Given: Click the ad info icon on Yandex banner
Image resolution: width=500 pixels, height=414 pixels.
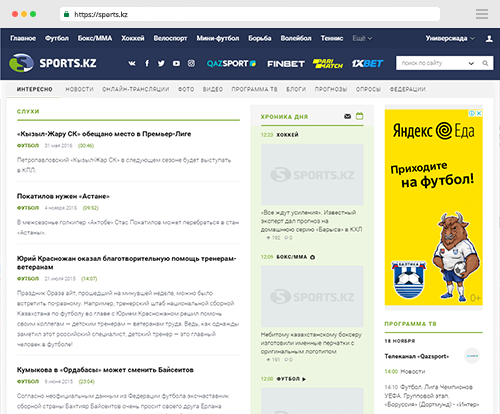Looking at the screenshot, I should [472, 113].
